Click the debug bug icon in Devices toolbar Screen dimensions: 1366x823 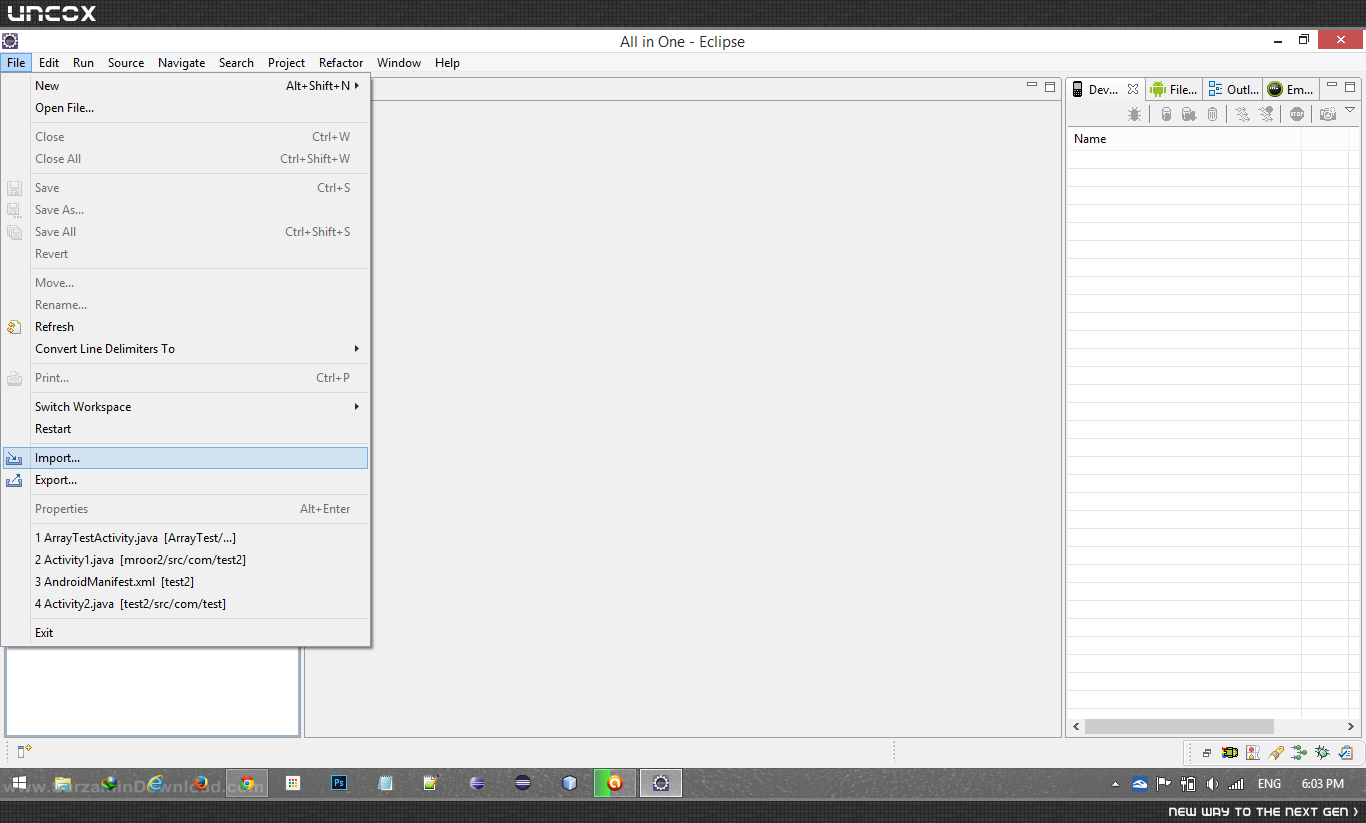tap(1134, 114)
